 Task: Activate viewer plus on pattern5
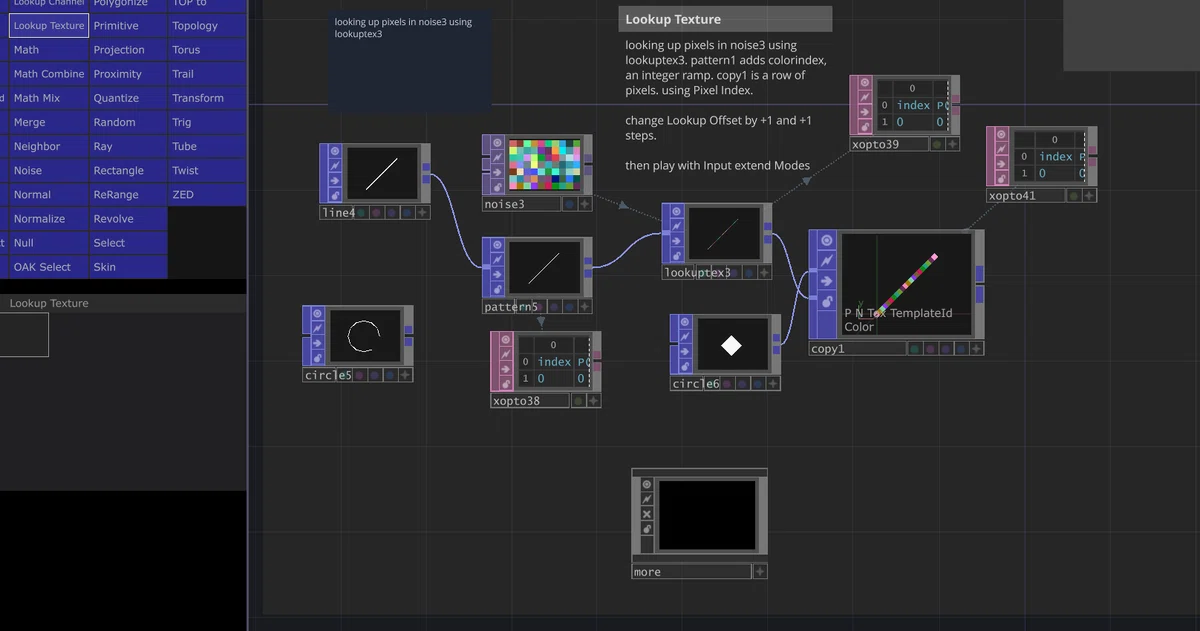coord(585,307)
